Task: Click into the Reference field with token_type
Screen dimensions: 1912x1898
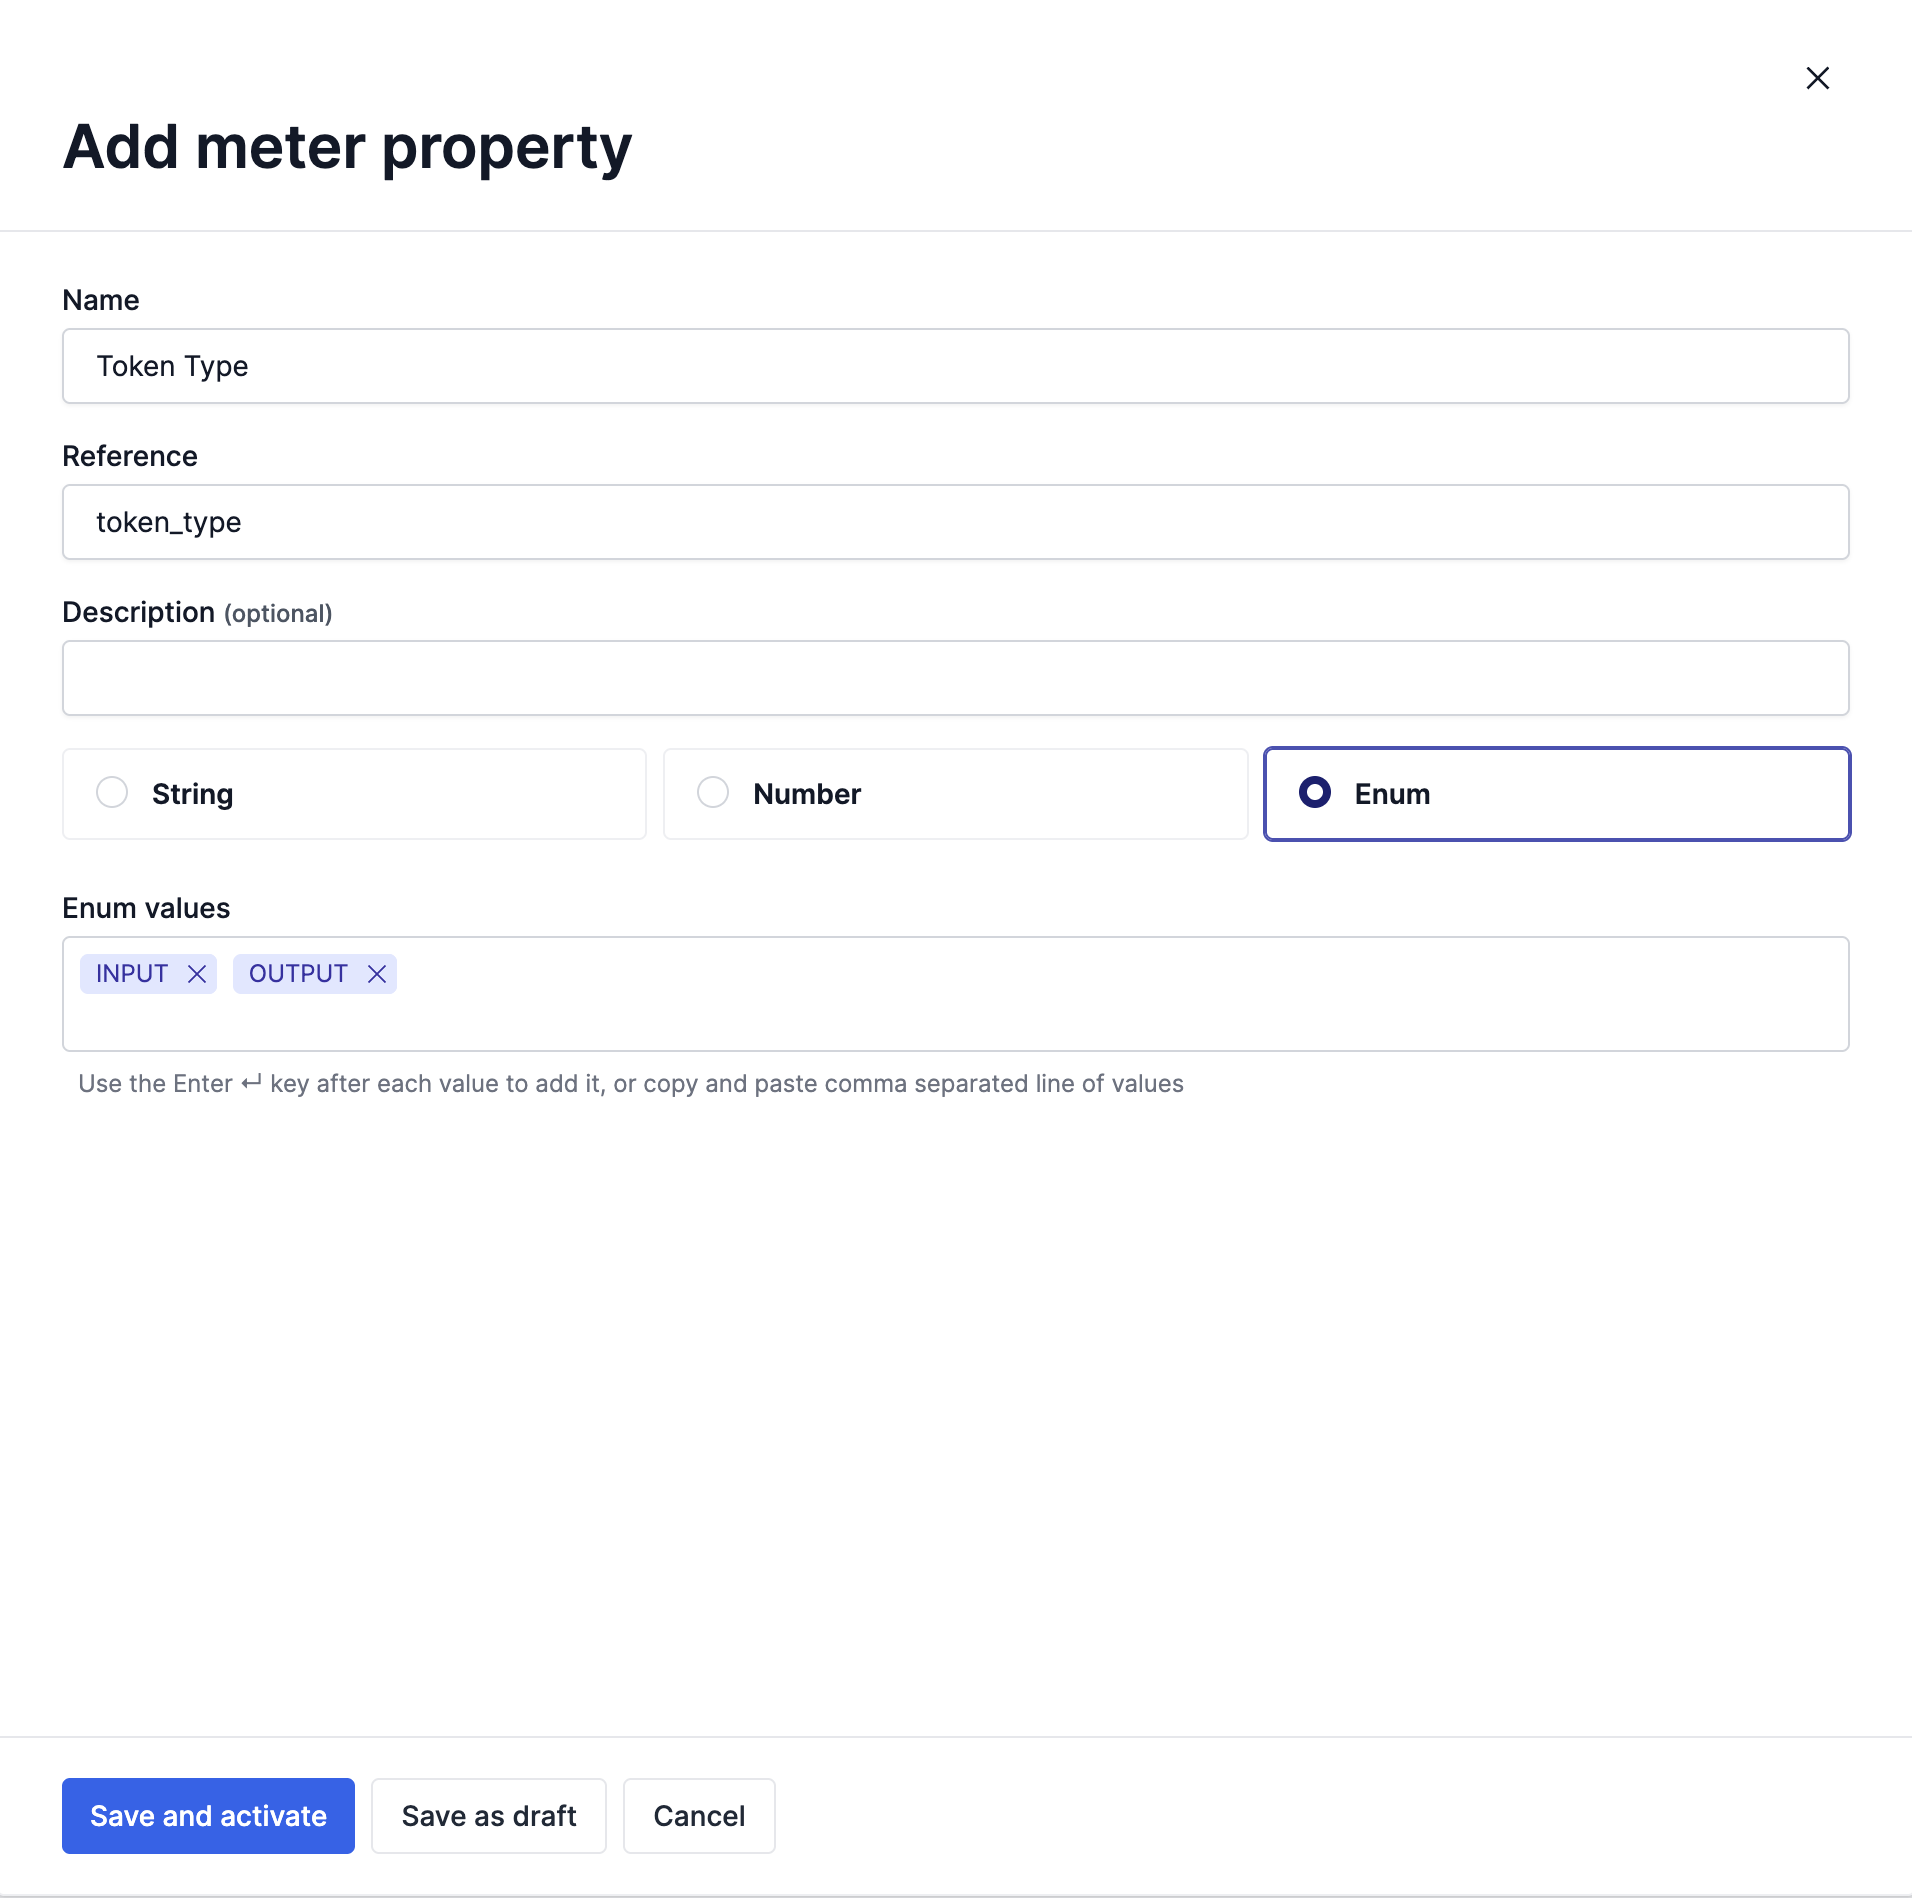Action: pyautogui.click(x=955, y=522)
